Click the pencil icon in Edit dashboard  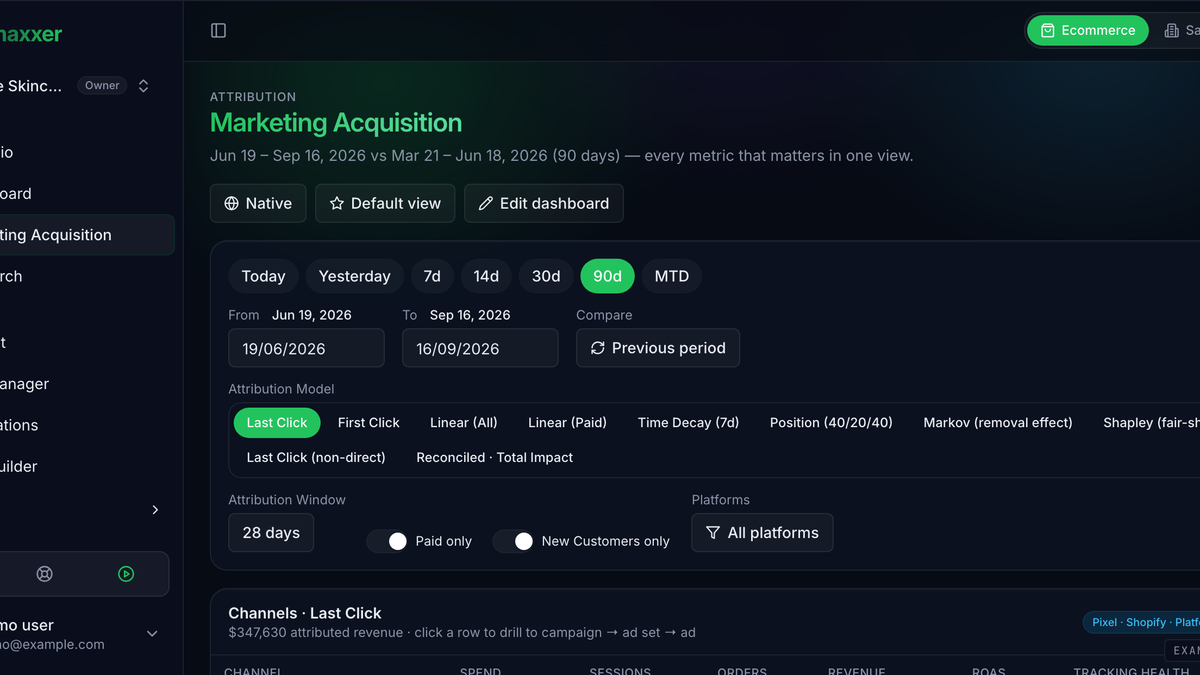tap(486, 203)
